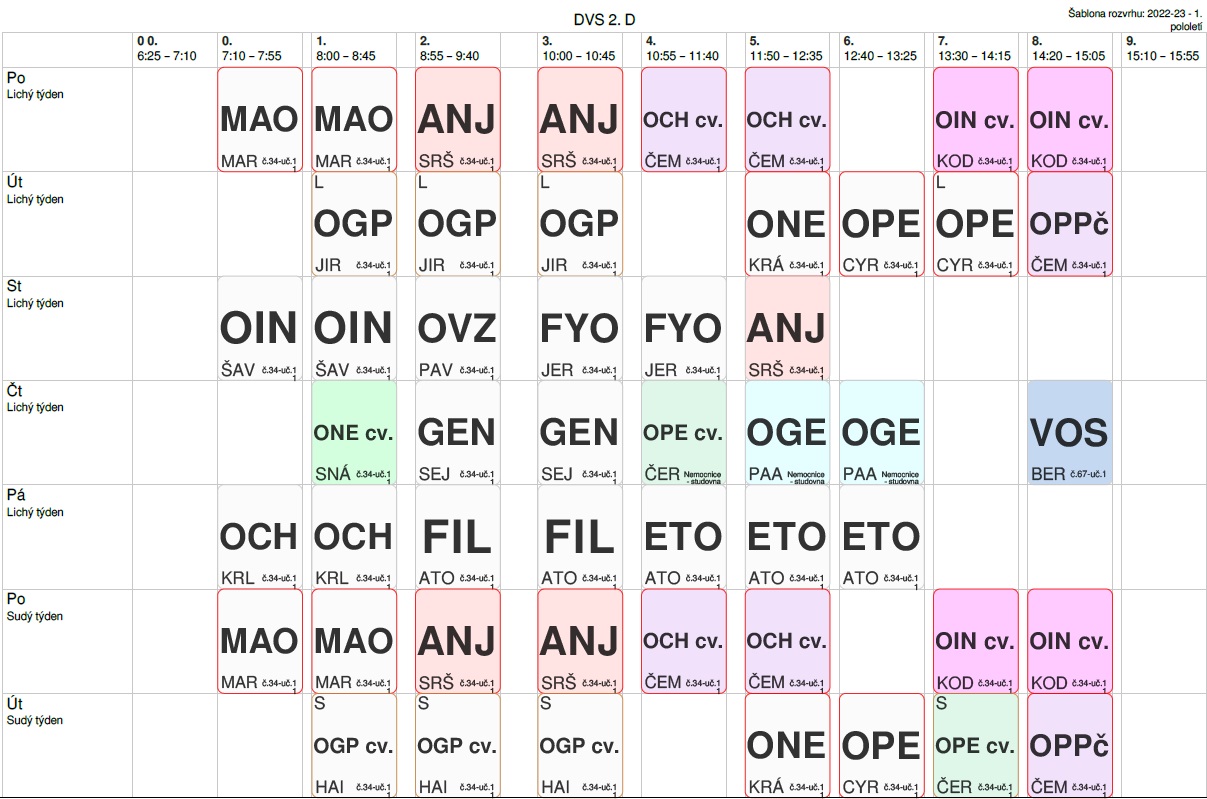Select Wednesday's OIN lesson at 7:10
This screenshot has width=1207, height=799.
259,328
